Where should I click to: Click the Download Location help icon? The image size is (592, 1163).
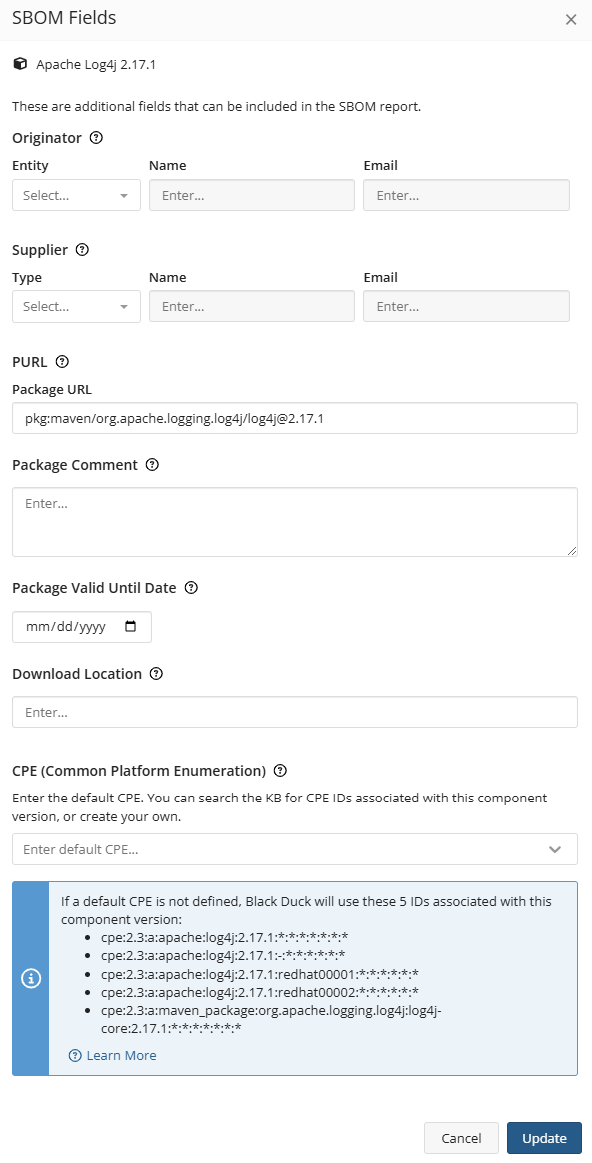coord(156,674)
